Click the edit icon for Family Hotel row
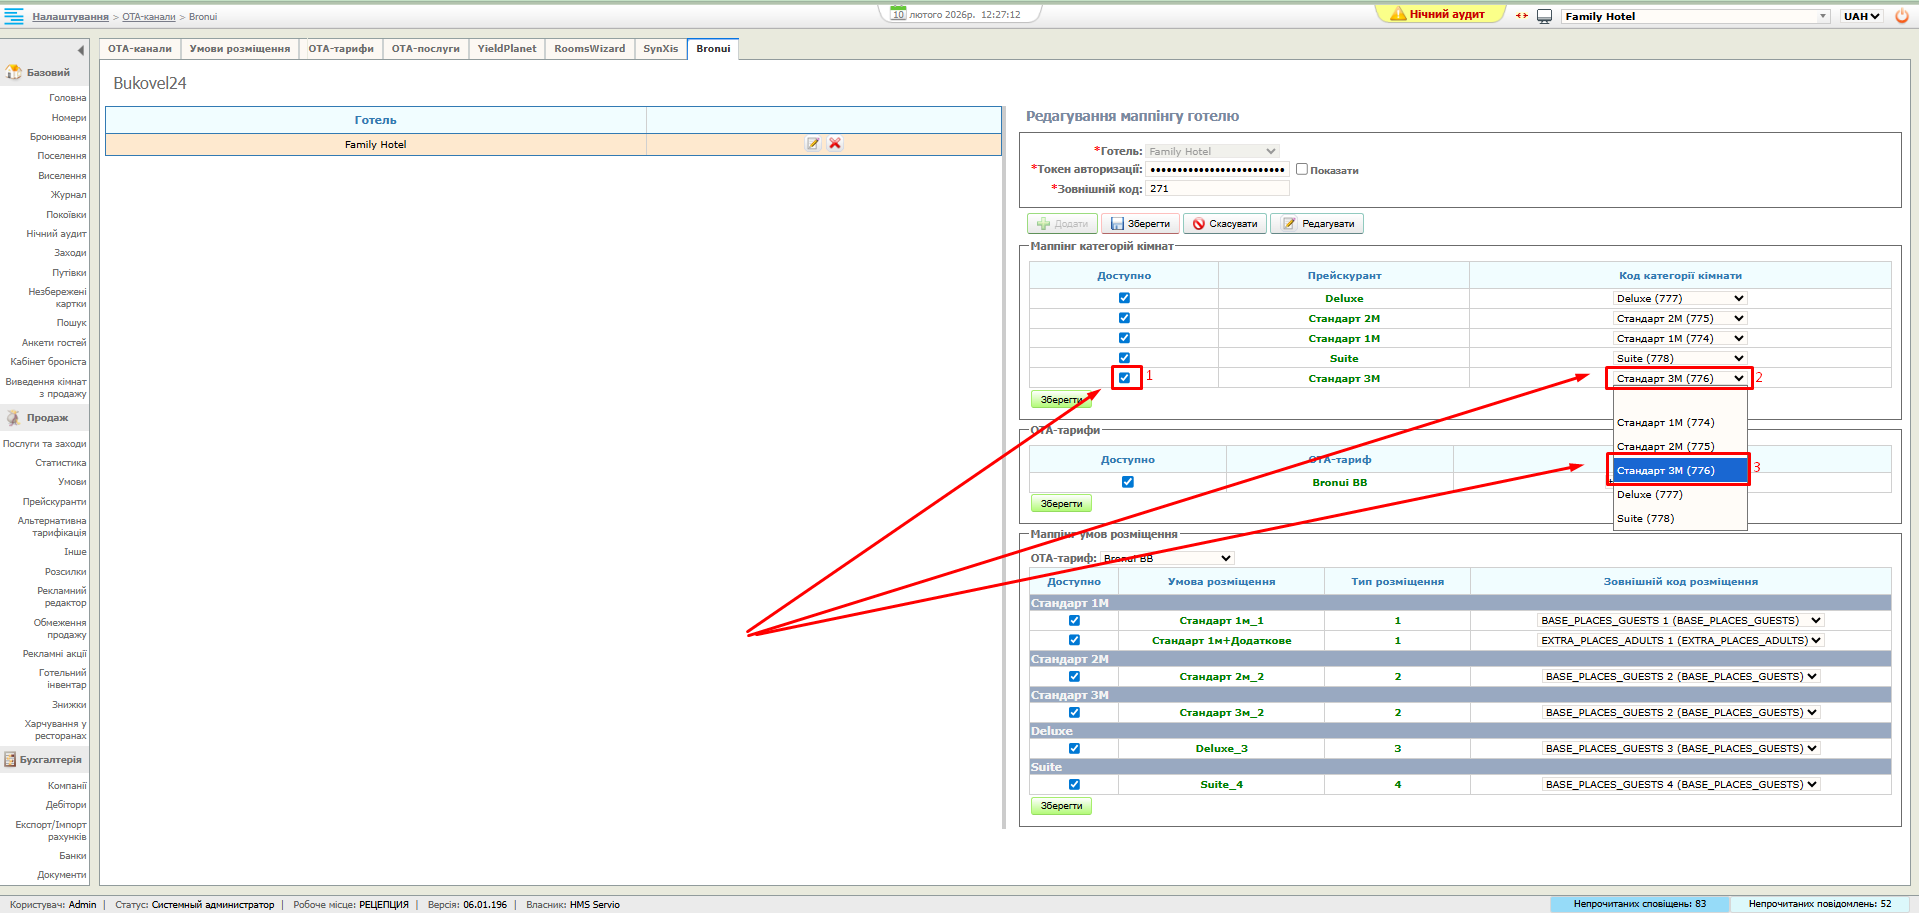This screenshot has height=913, width=1919. point(813,144)
